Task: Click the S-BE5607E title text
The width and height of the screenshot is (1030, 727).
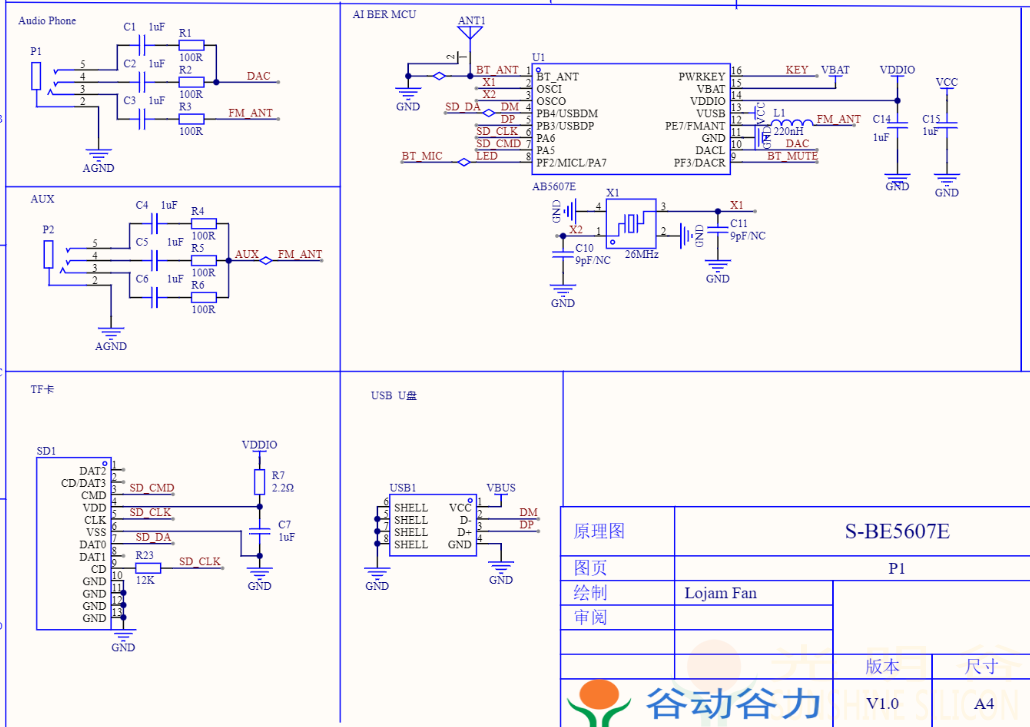Action: pyautogui.click(x=897, y=532)
